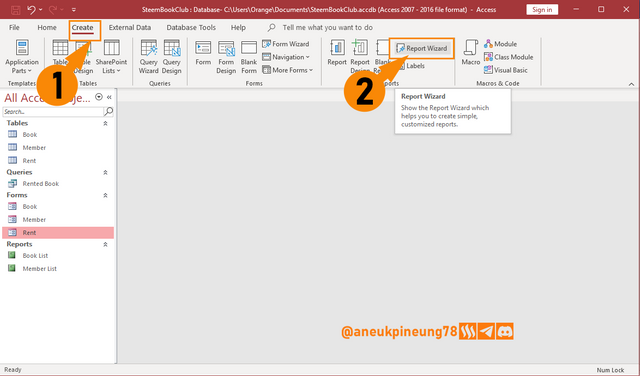Focus the navigation pane Search box
640x376 pixels.
pyautogui.click(x=53, y=111)
